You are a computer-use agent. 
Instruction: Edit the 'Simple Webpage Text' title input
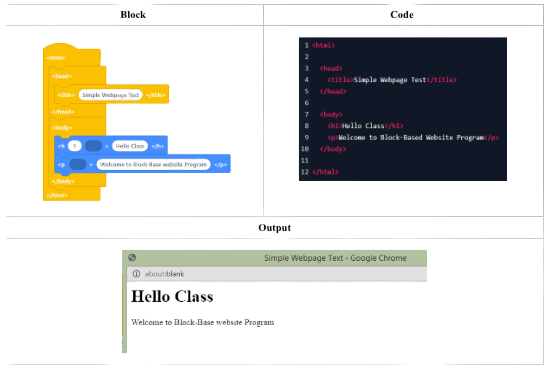tap(110, 95)
